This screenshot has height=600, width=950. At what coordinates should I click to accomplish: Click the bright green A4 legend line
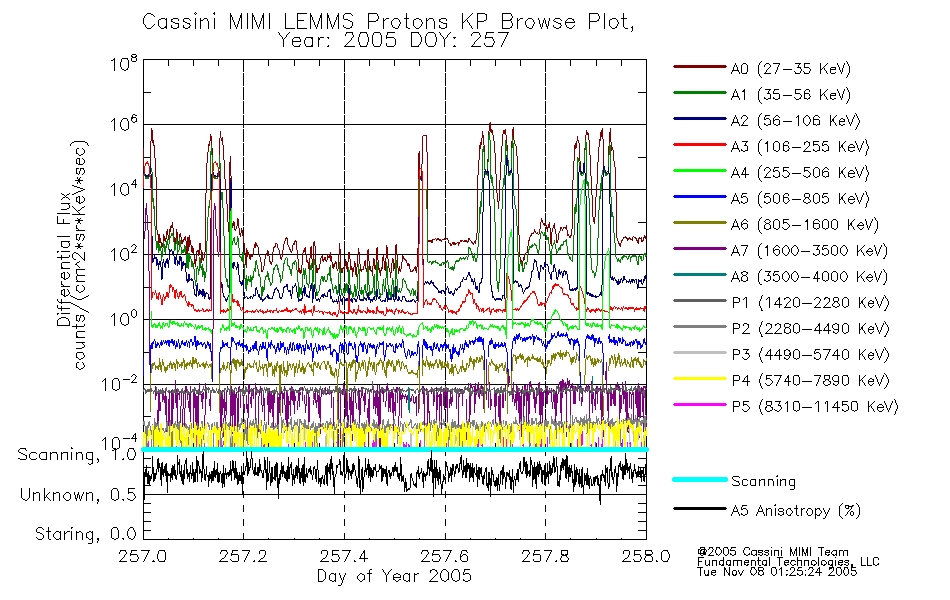[699, 171]
